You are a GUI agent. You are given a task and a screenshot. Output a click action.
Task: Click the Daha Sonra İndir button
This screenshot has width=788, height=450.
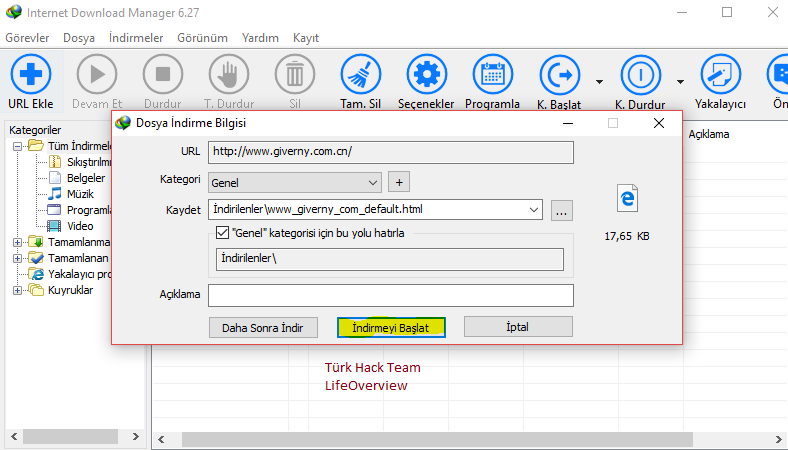coord(263,328)
